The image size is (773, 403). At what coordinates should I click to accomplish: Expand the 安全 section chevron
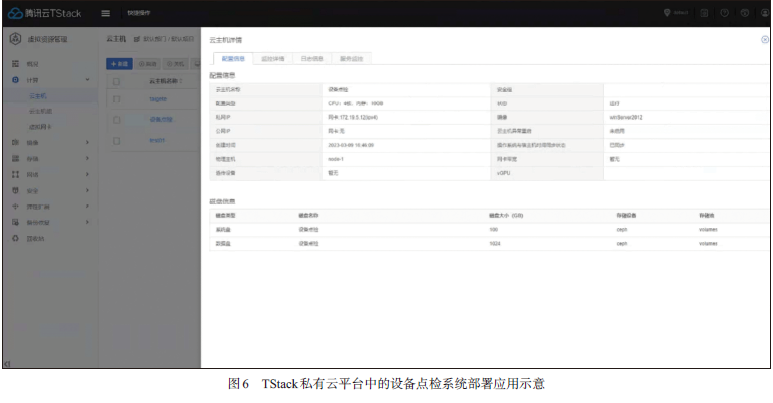[87, 190]
